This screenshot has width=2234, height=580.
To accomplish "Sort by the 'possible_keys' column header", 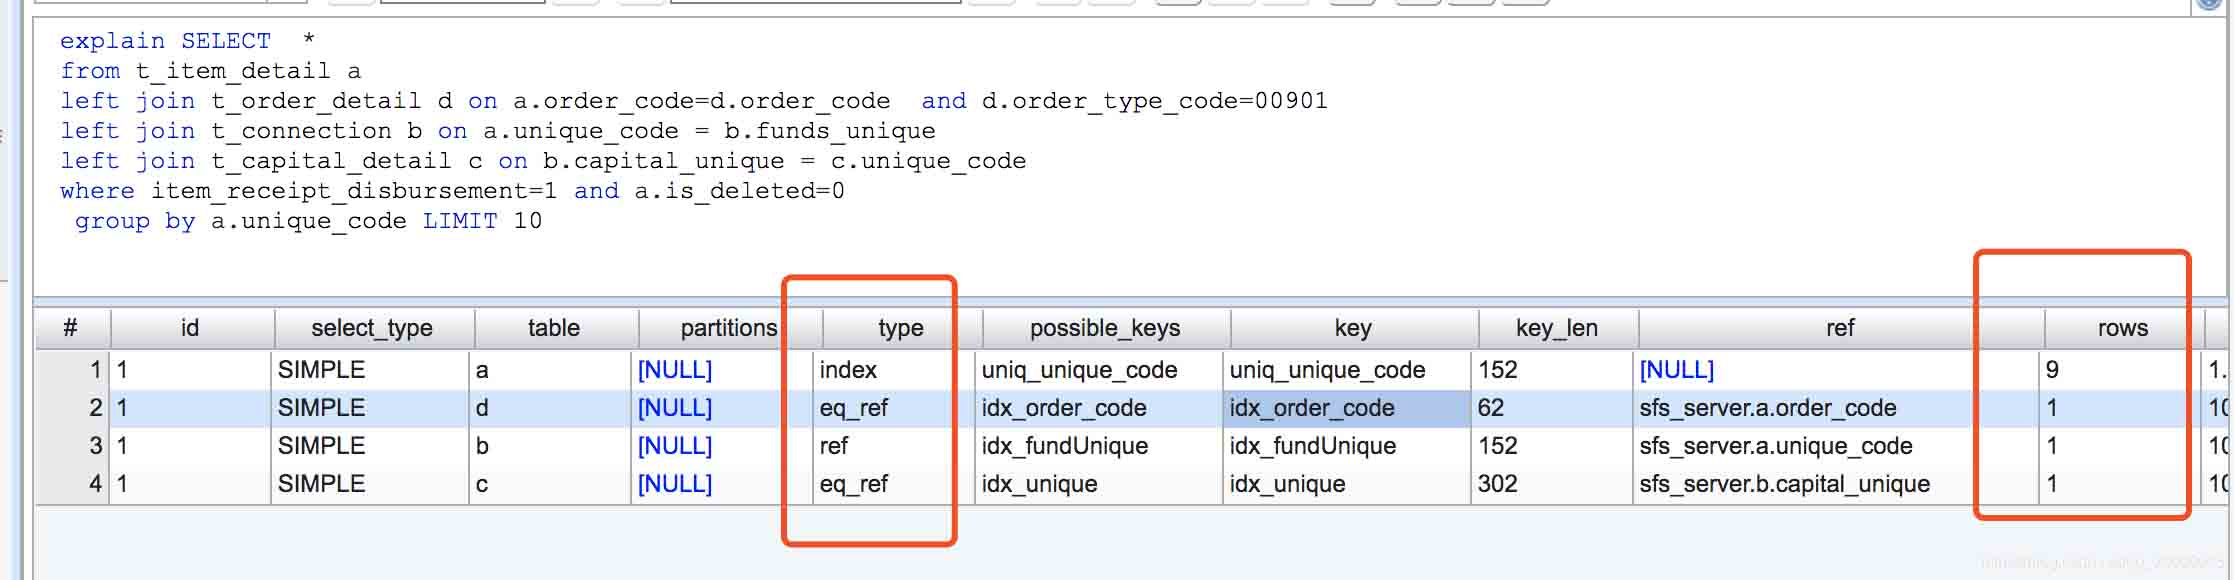I will click(x=1104, y=328).
